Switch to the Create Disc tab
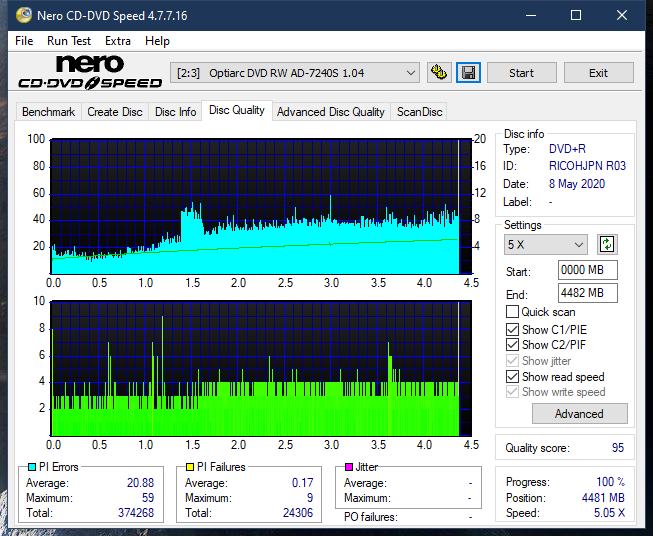Image resolution: width=653 pixels, height=536 pixels. (115, 112)
